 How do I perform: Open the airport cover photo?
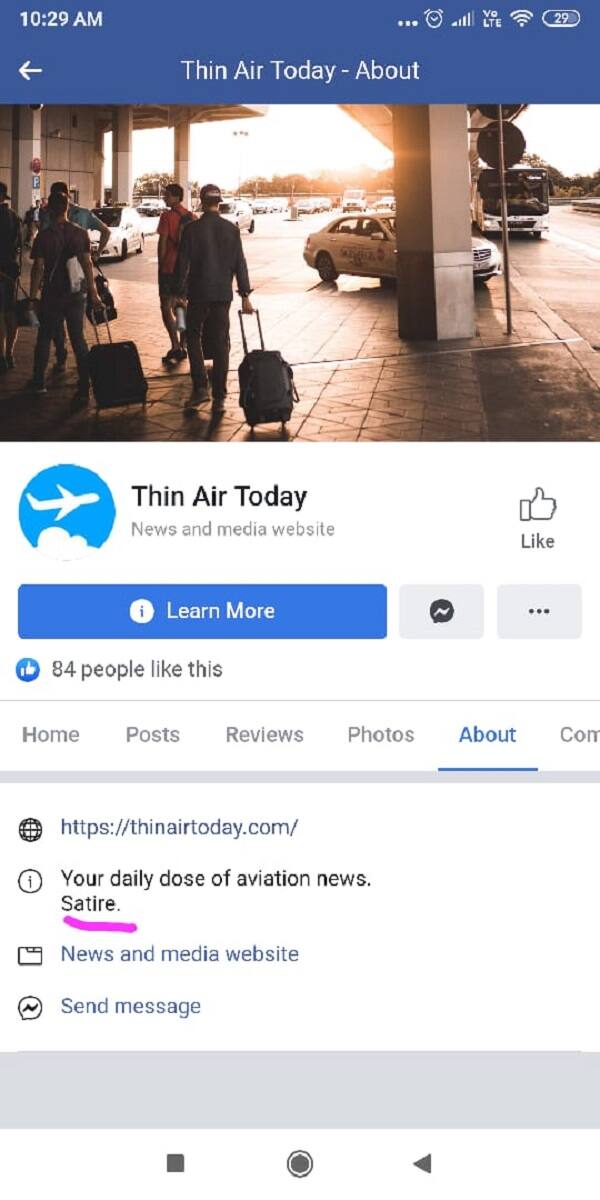(300, 272)
